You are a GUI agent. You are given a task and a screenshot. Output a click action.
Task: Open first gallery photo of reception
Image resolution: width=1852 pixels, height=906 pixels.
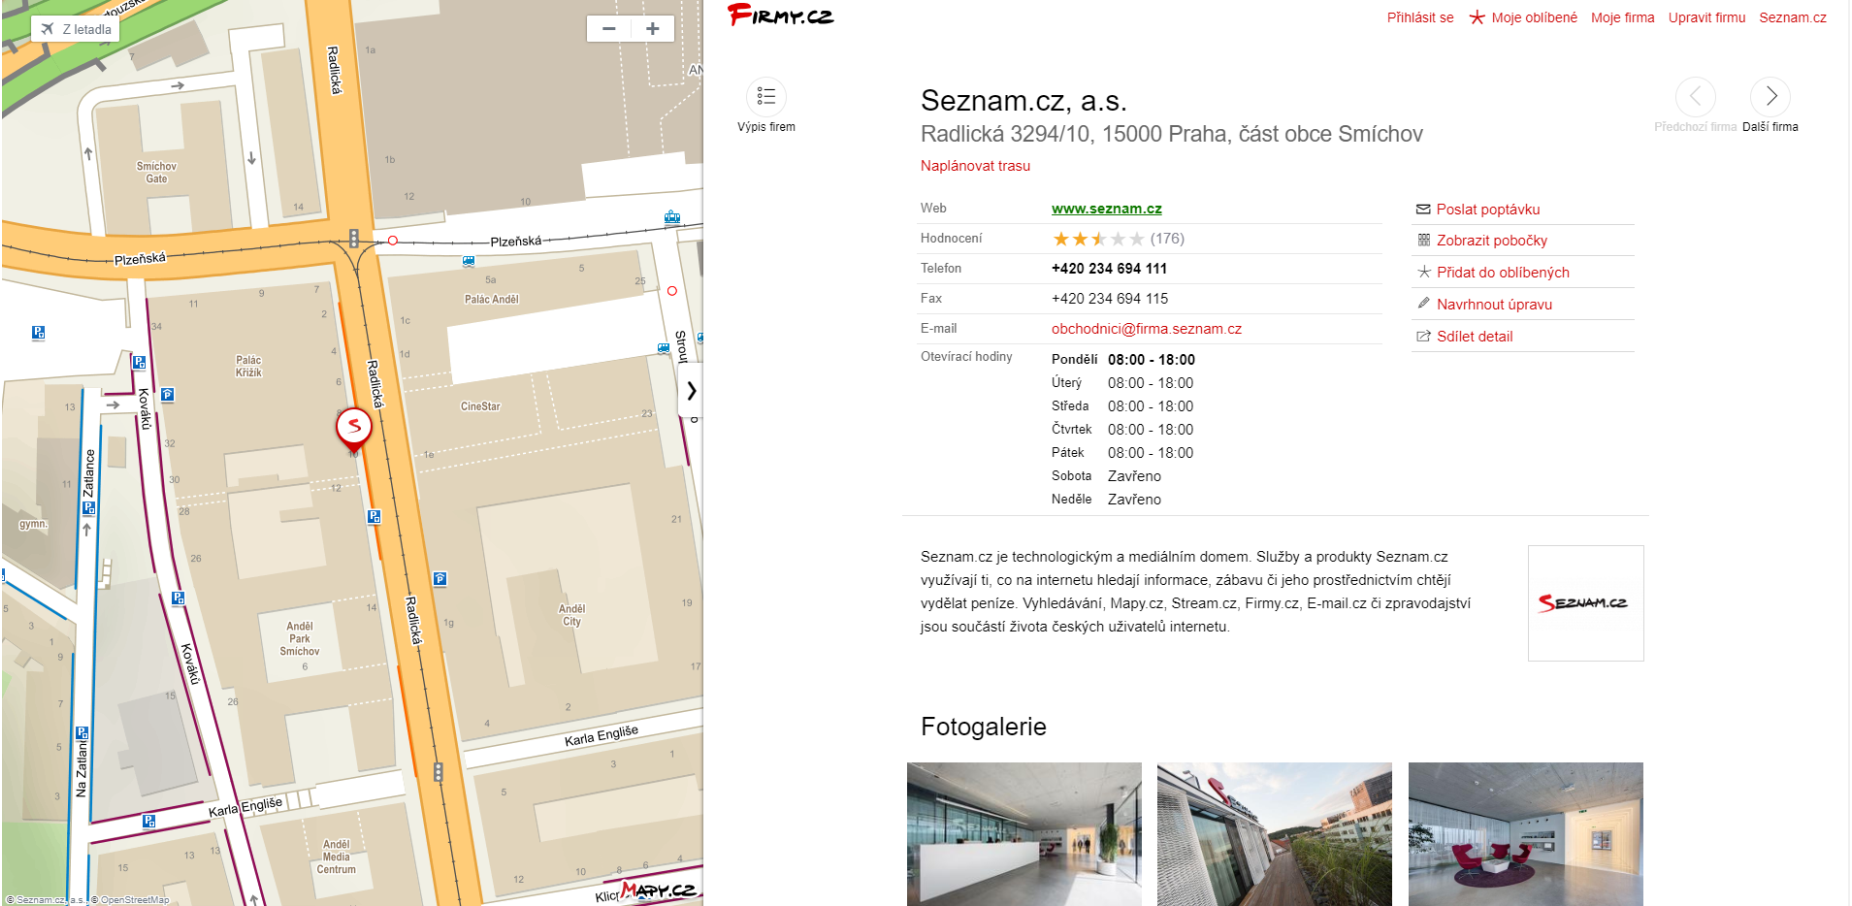tap(1024, 834)
